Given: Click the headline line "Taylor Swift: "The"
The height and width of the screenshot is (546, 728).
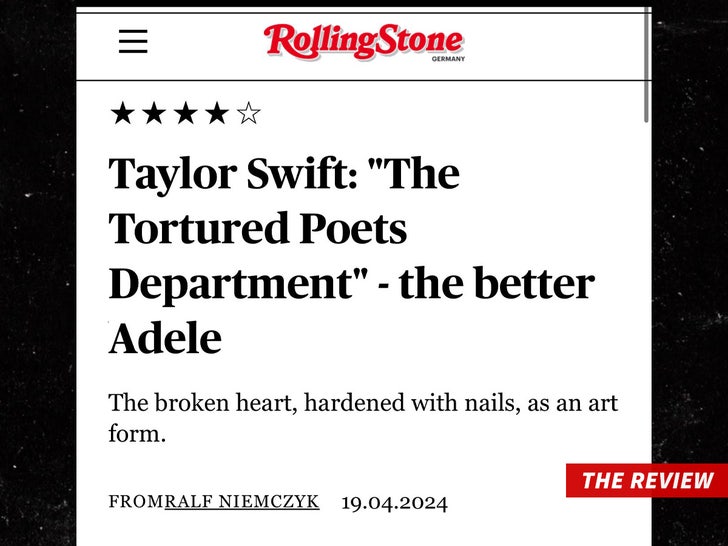Looking at the screenshot, I should pyautogui.click(x=284, y=174).
